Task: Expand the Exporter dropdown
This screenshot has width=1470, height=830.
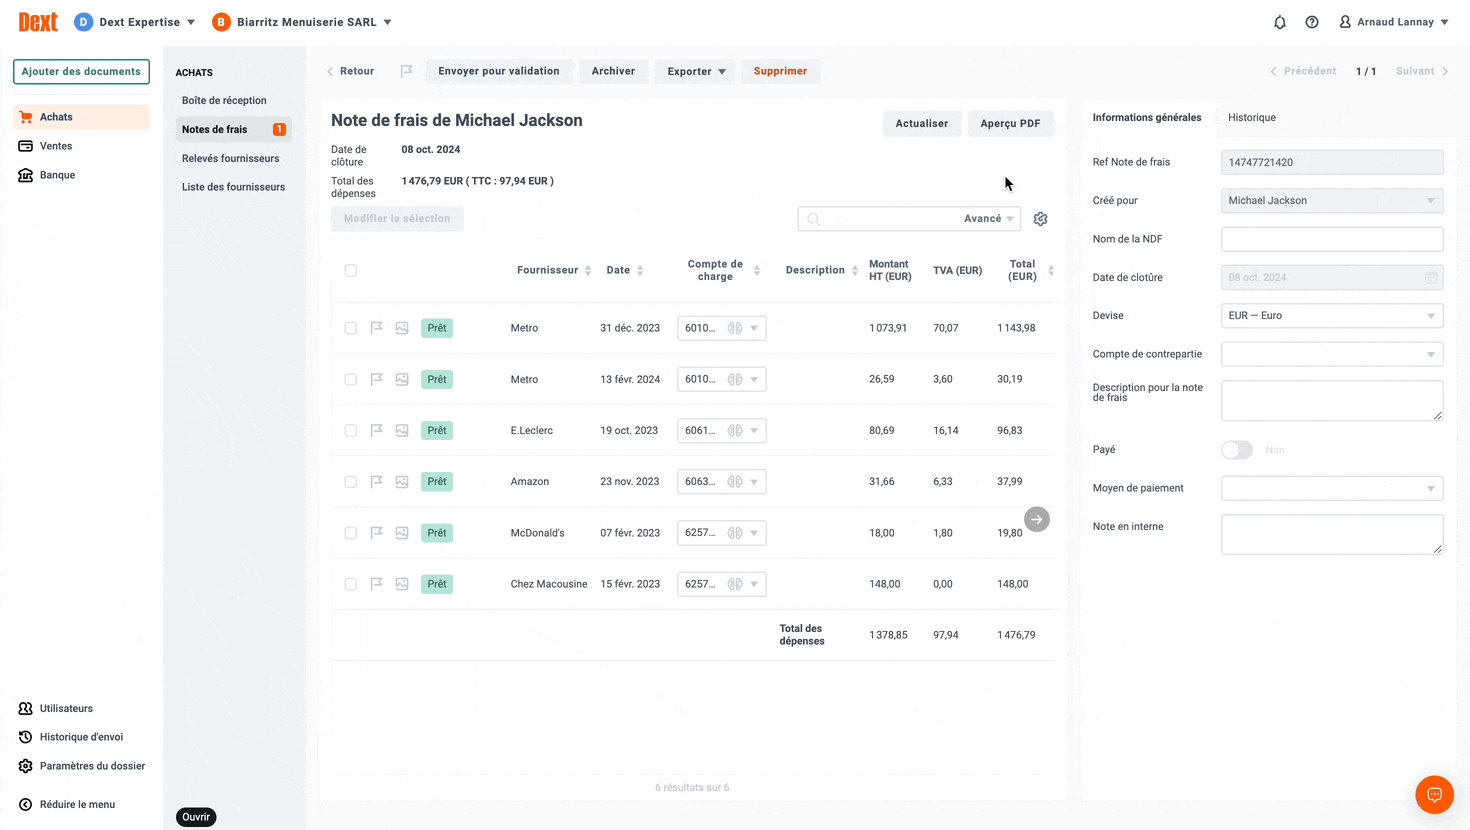Action: click(x=696, y=71)
